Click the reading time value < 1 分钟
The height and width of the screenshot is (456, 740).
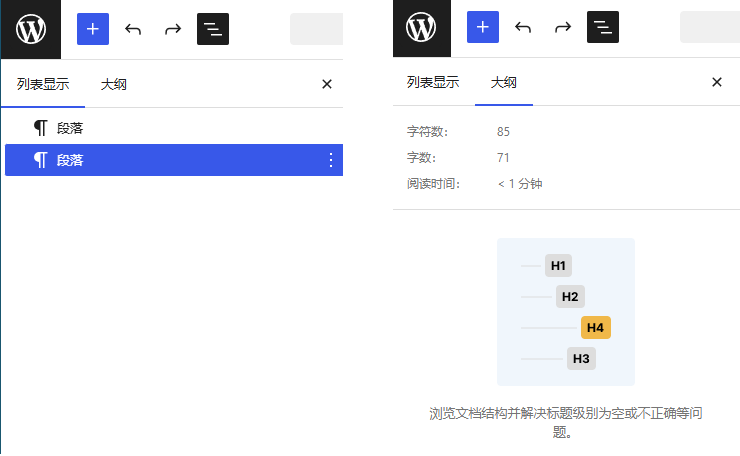point(520,184)
